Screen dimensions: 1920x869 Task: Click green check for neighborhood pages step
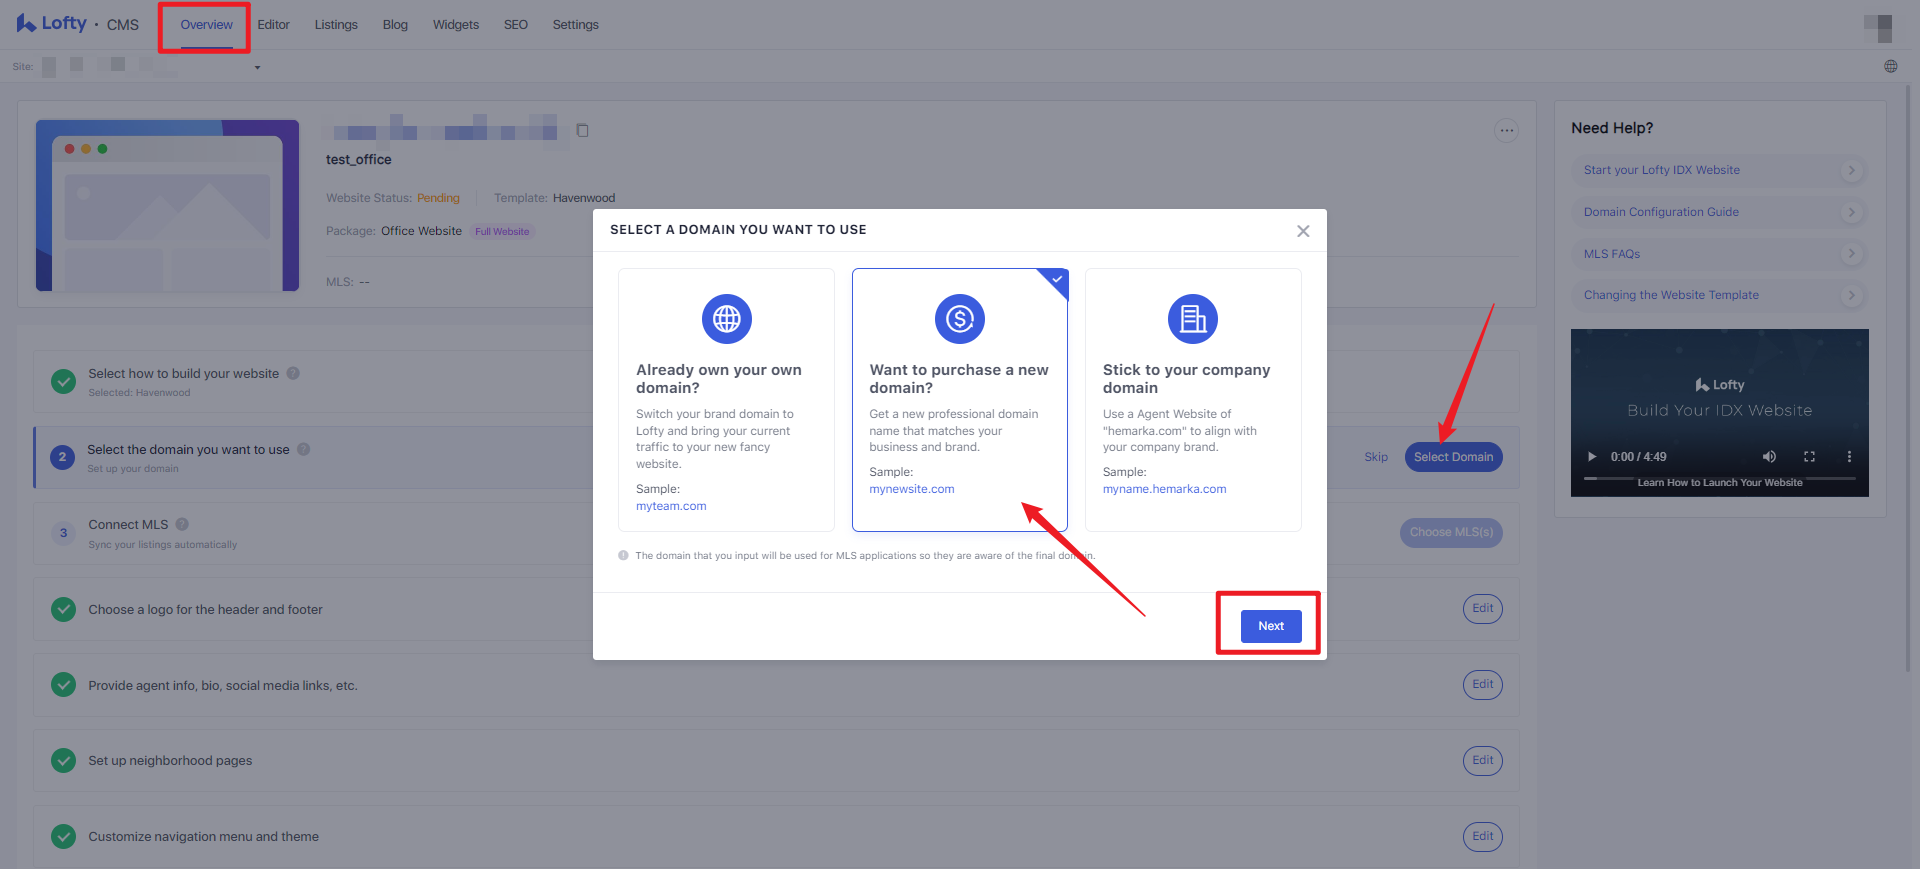tap(63, 761)
